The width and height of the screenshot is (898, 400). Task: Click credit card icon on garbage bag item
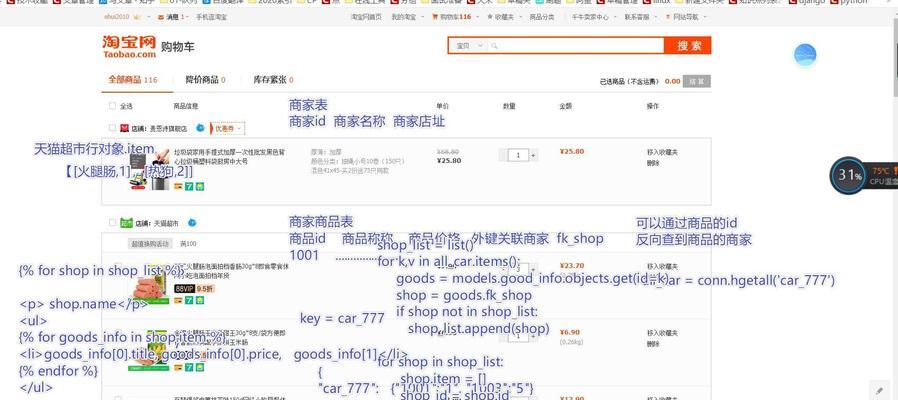point(178,186)
